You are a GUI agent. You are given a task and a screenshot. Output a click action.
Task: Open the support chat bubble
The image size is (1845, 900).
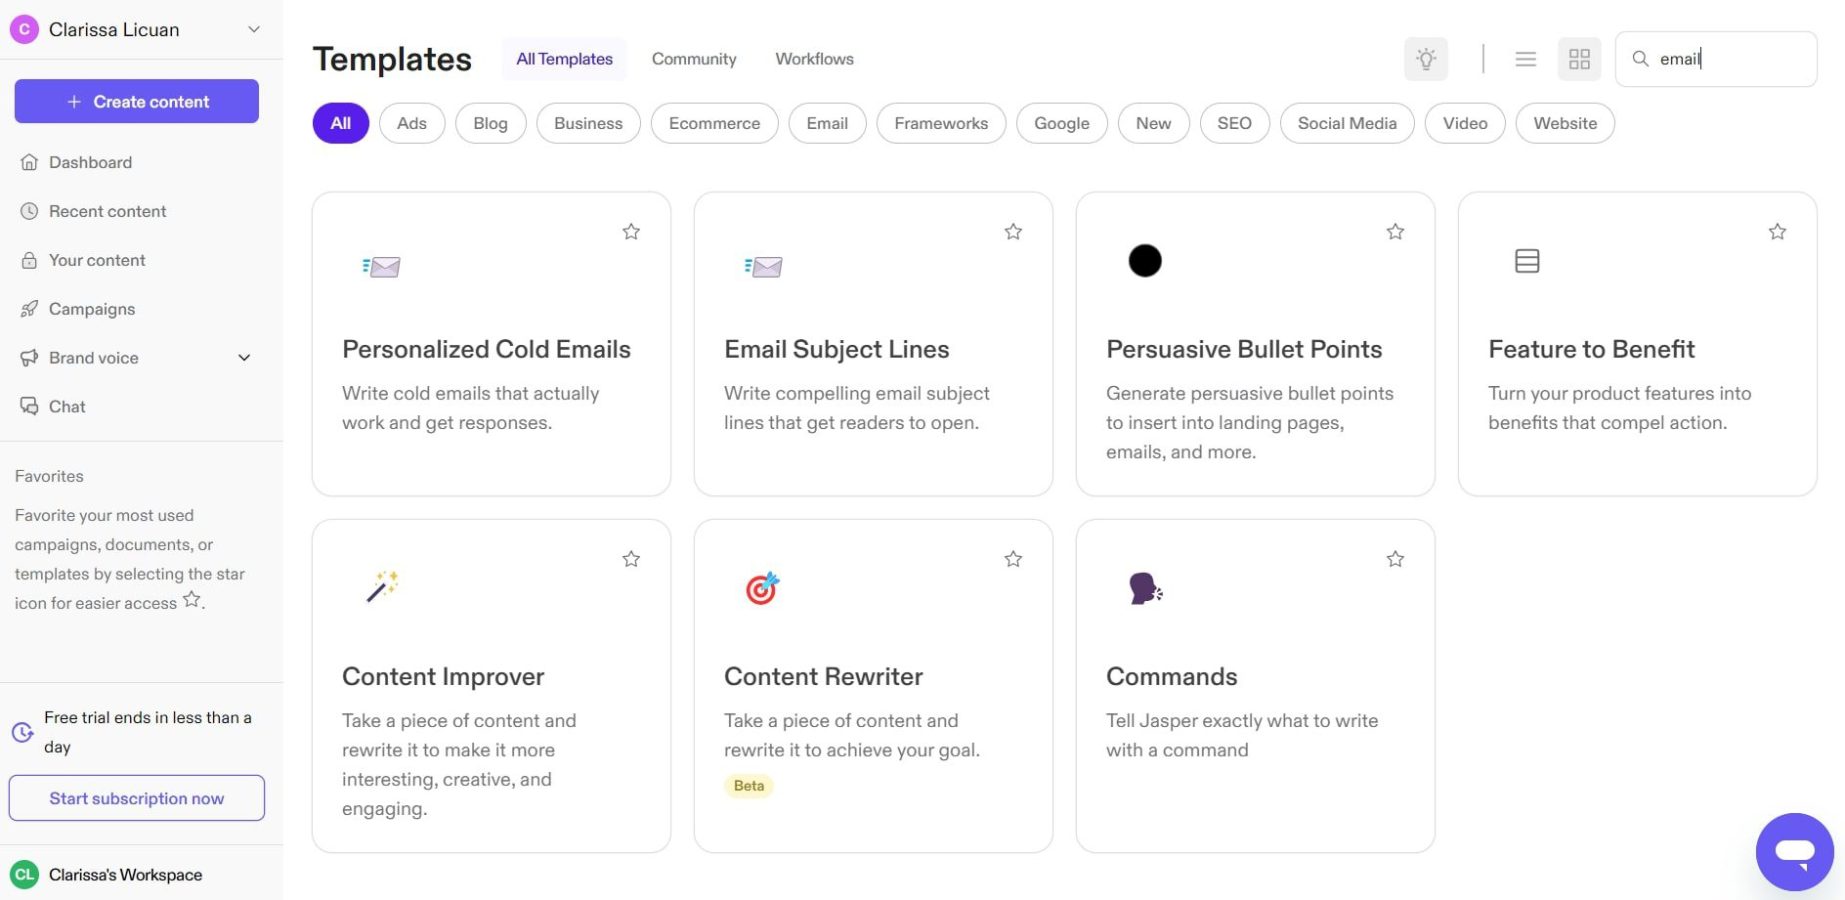point(1795,851)
